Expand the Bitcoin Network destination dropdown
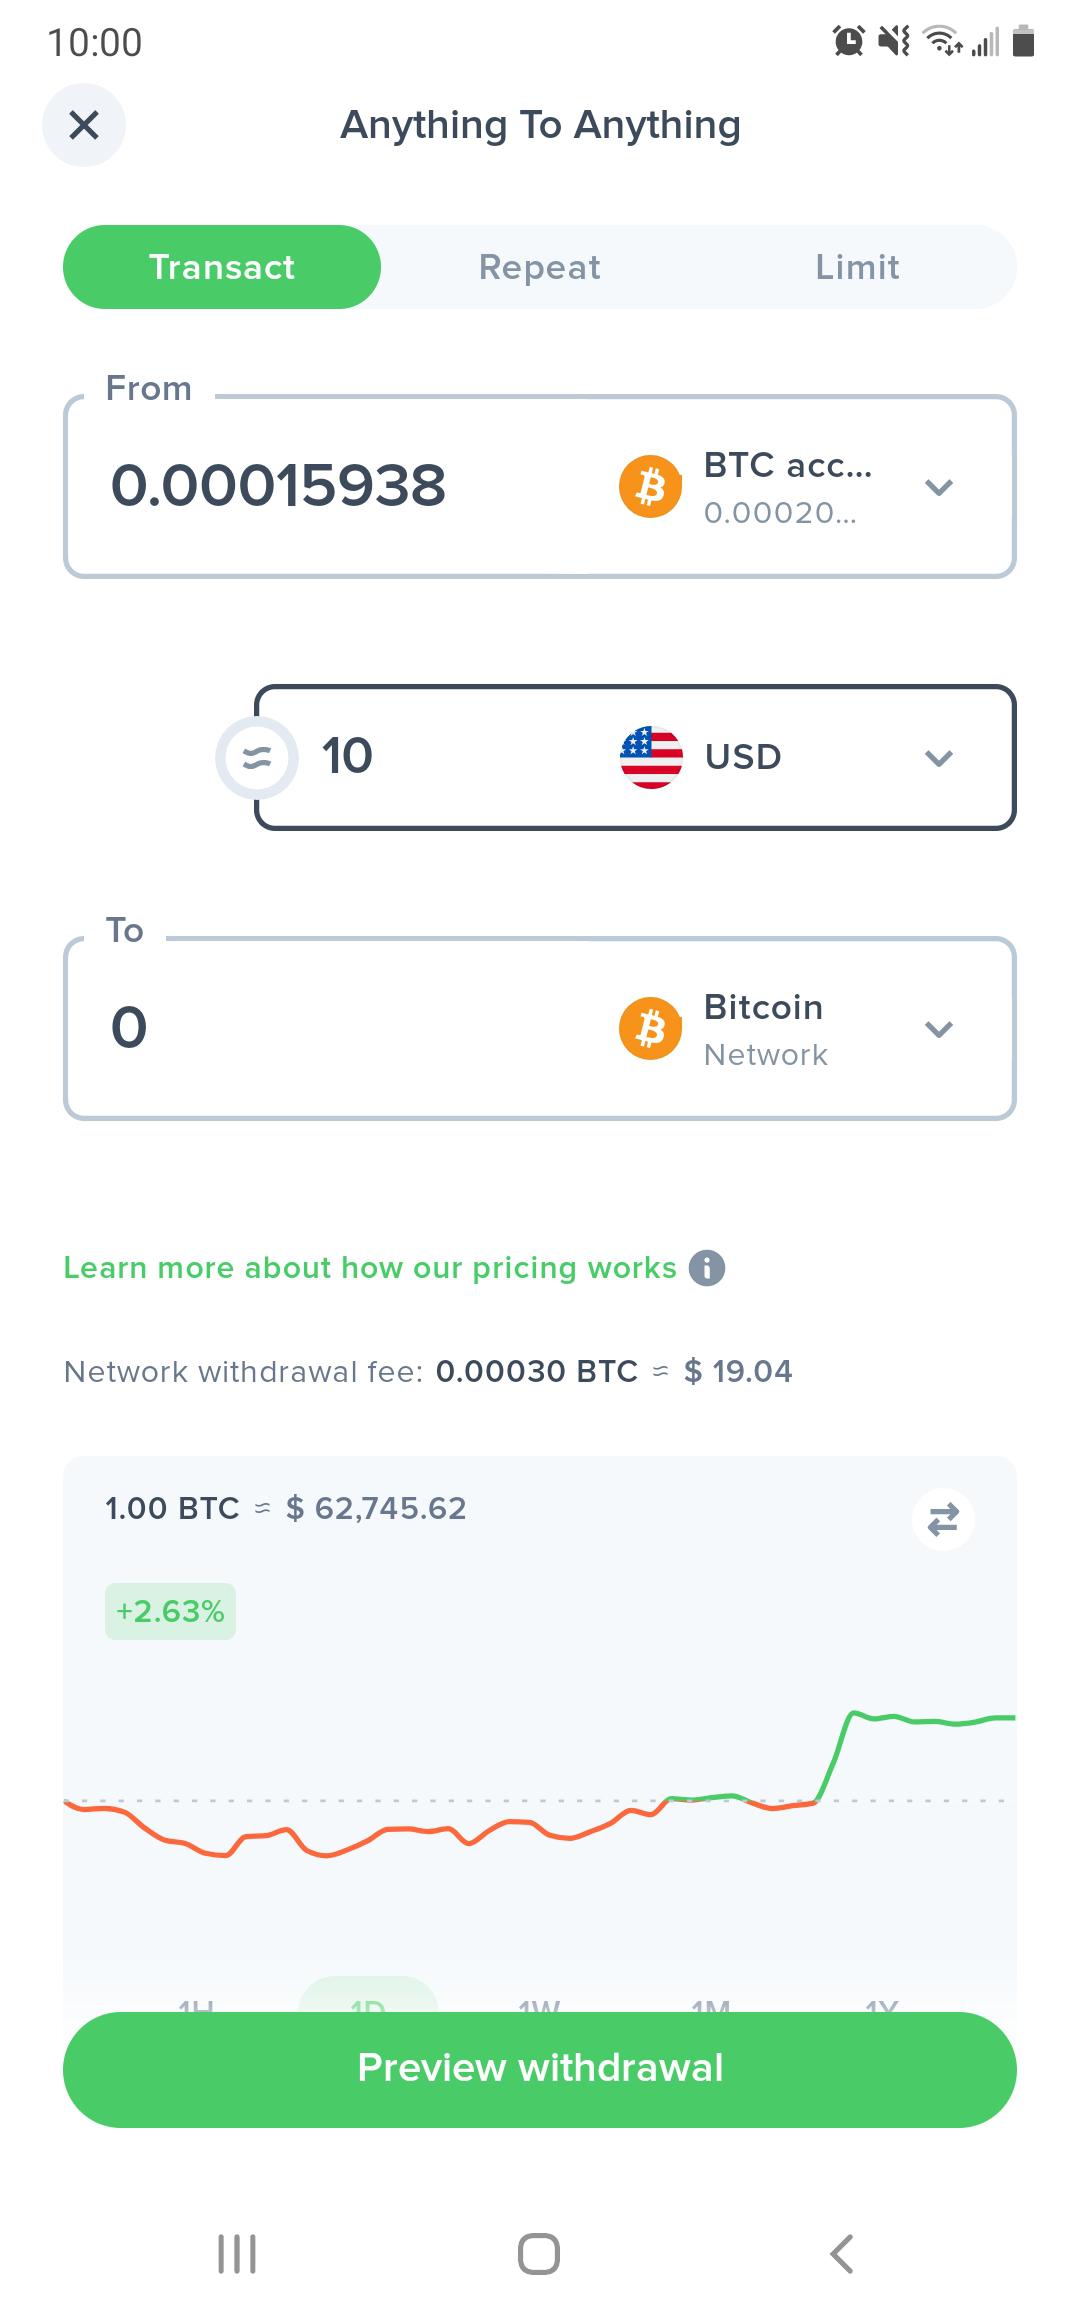Screen dimensions: 1080x2316 938,1029
